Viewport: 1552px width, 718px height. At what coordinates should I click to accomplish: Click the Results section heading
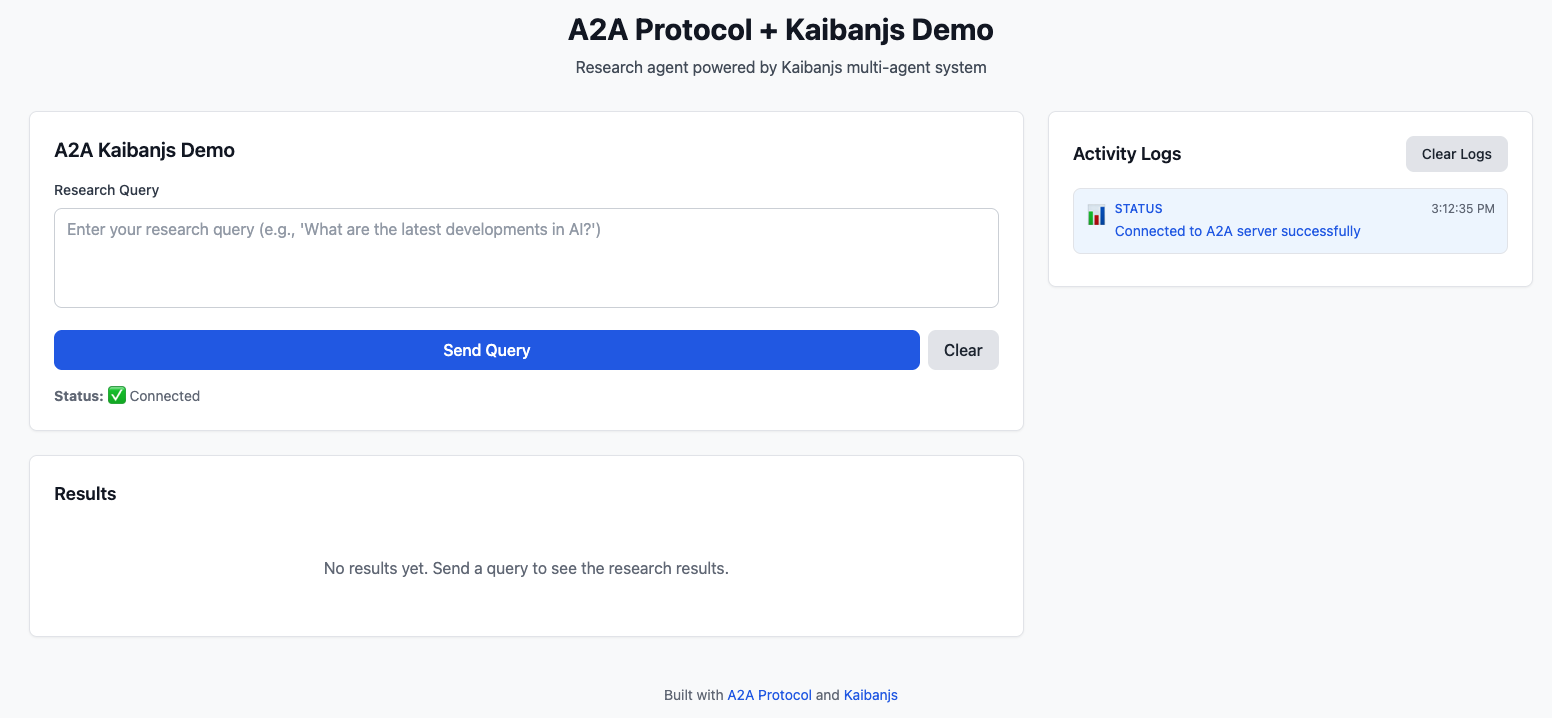pos(85,494)
